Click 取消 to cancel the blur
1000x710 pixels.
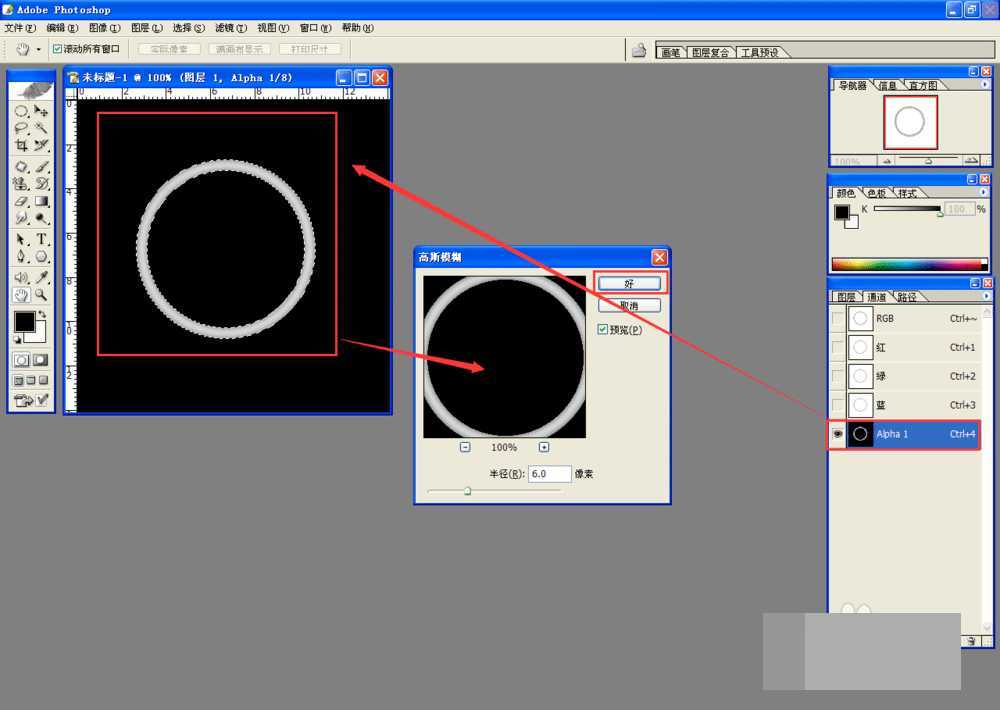[x=629, y=306]
